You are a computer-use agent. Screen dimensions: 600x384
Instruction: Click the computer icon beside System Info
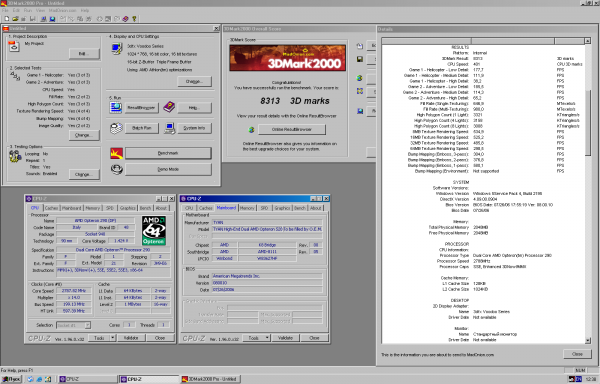click(169, 128)
